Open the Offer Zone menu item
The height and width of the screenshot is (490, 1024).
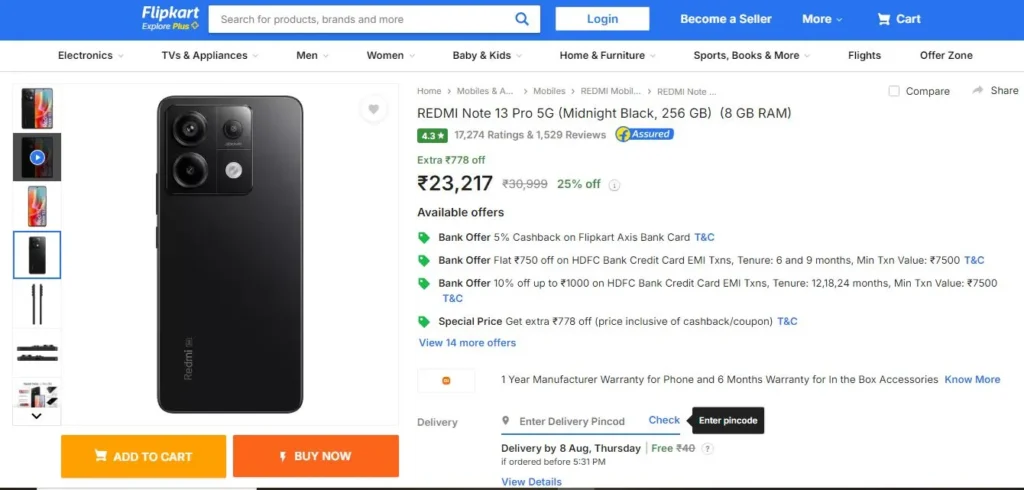click(x=946, y=56)
